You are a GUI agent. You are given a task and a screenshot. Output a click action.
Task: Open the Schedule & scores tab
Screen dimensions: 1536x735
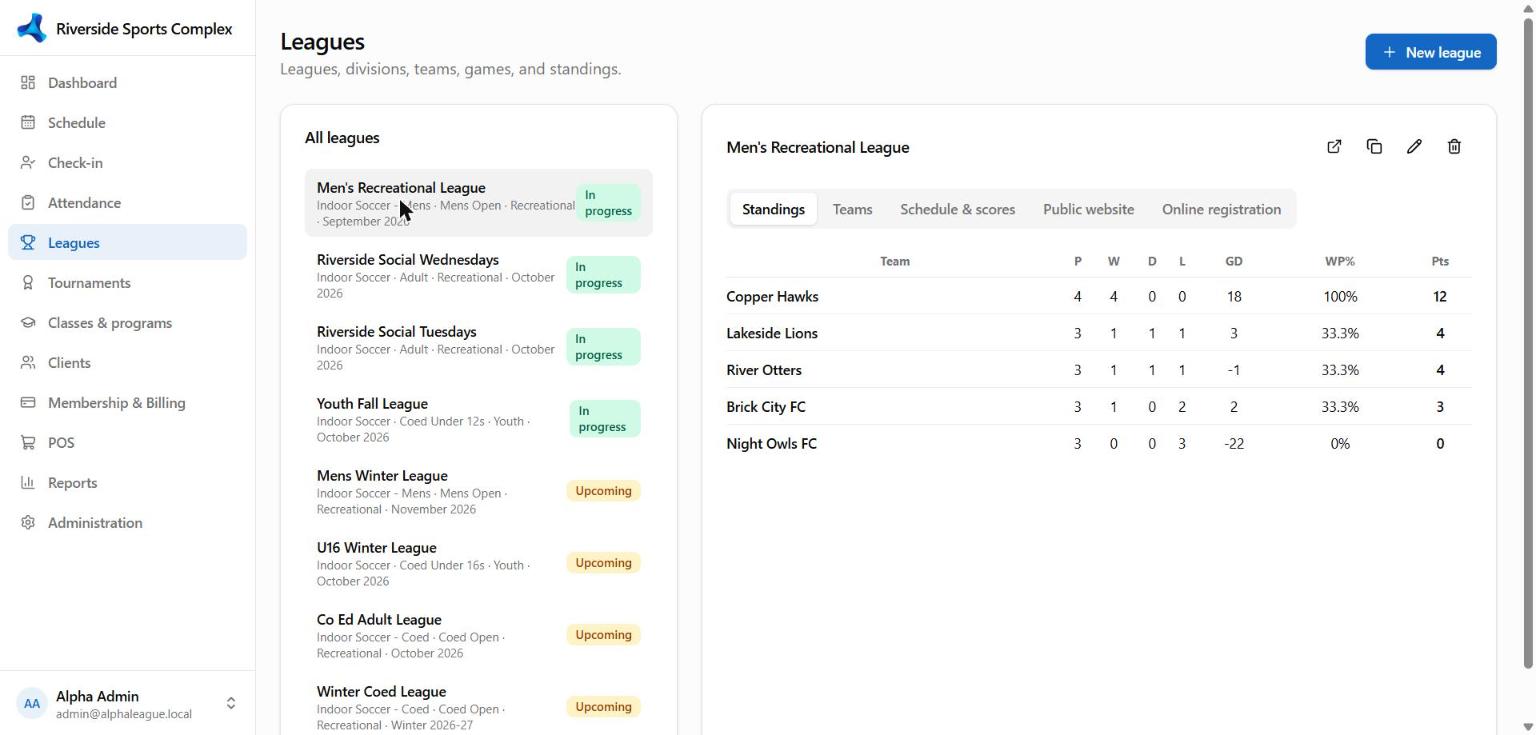pyautogui.click(x=957, y=209)
